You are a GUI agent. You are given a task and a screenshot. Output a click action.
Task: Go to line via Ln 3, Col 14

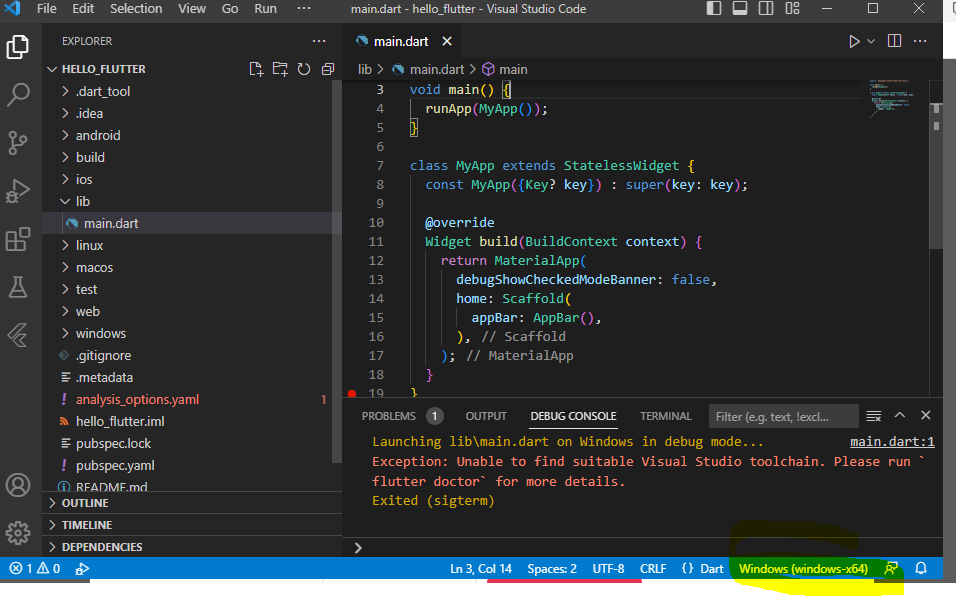pos(481,569)
